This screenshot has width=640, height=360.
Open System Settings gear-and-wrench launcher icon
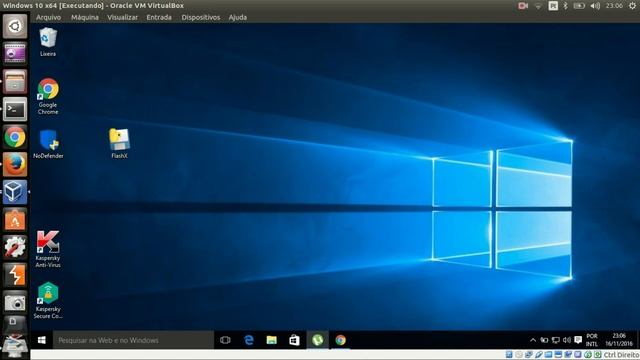15,247
